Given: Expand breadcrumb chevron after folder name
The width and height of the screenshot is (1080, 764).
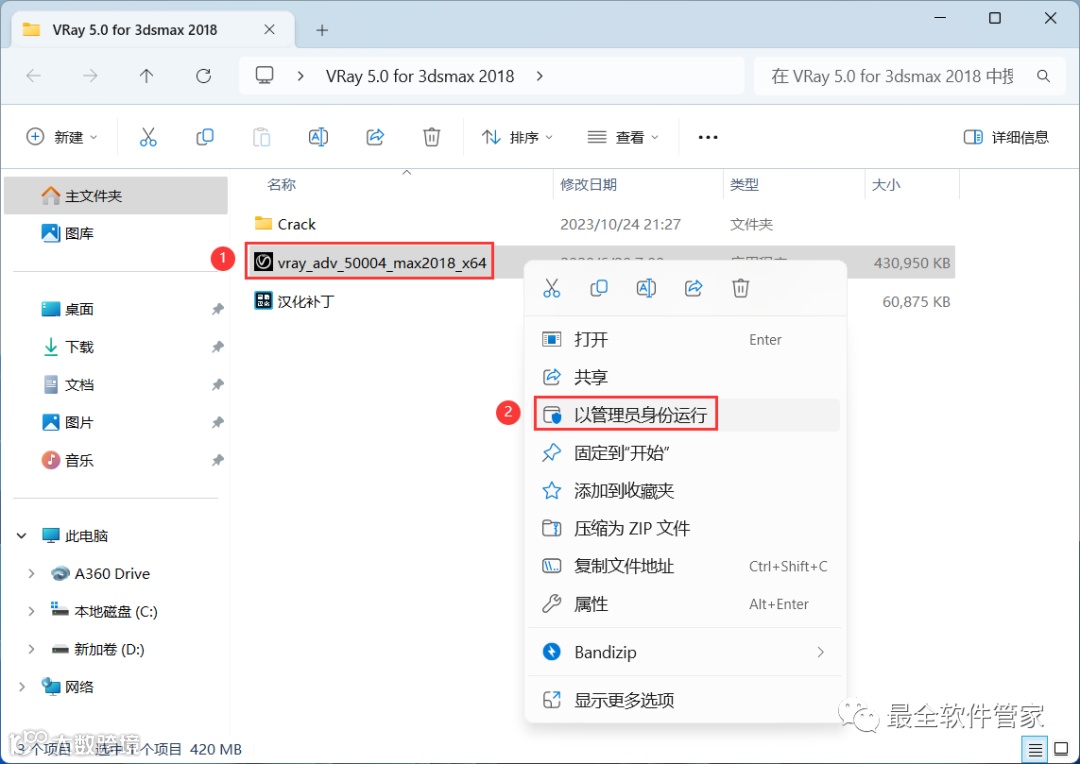Looking at the screenshot, I should pyautogui.click(x=539, y=76).
